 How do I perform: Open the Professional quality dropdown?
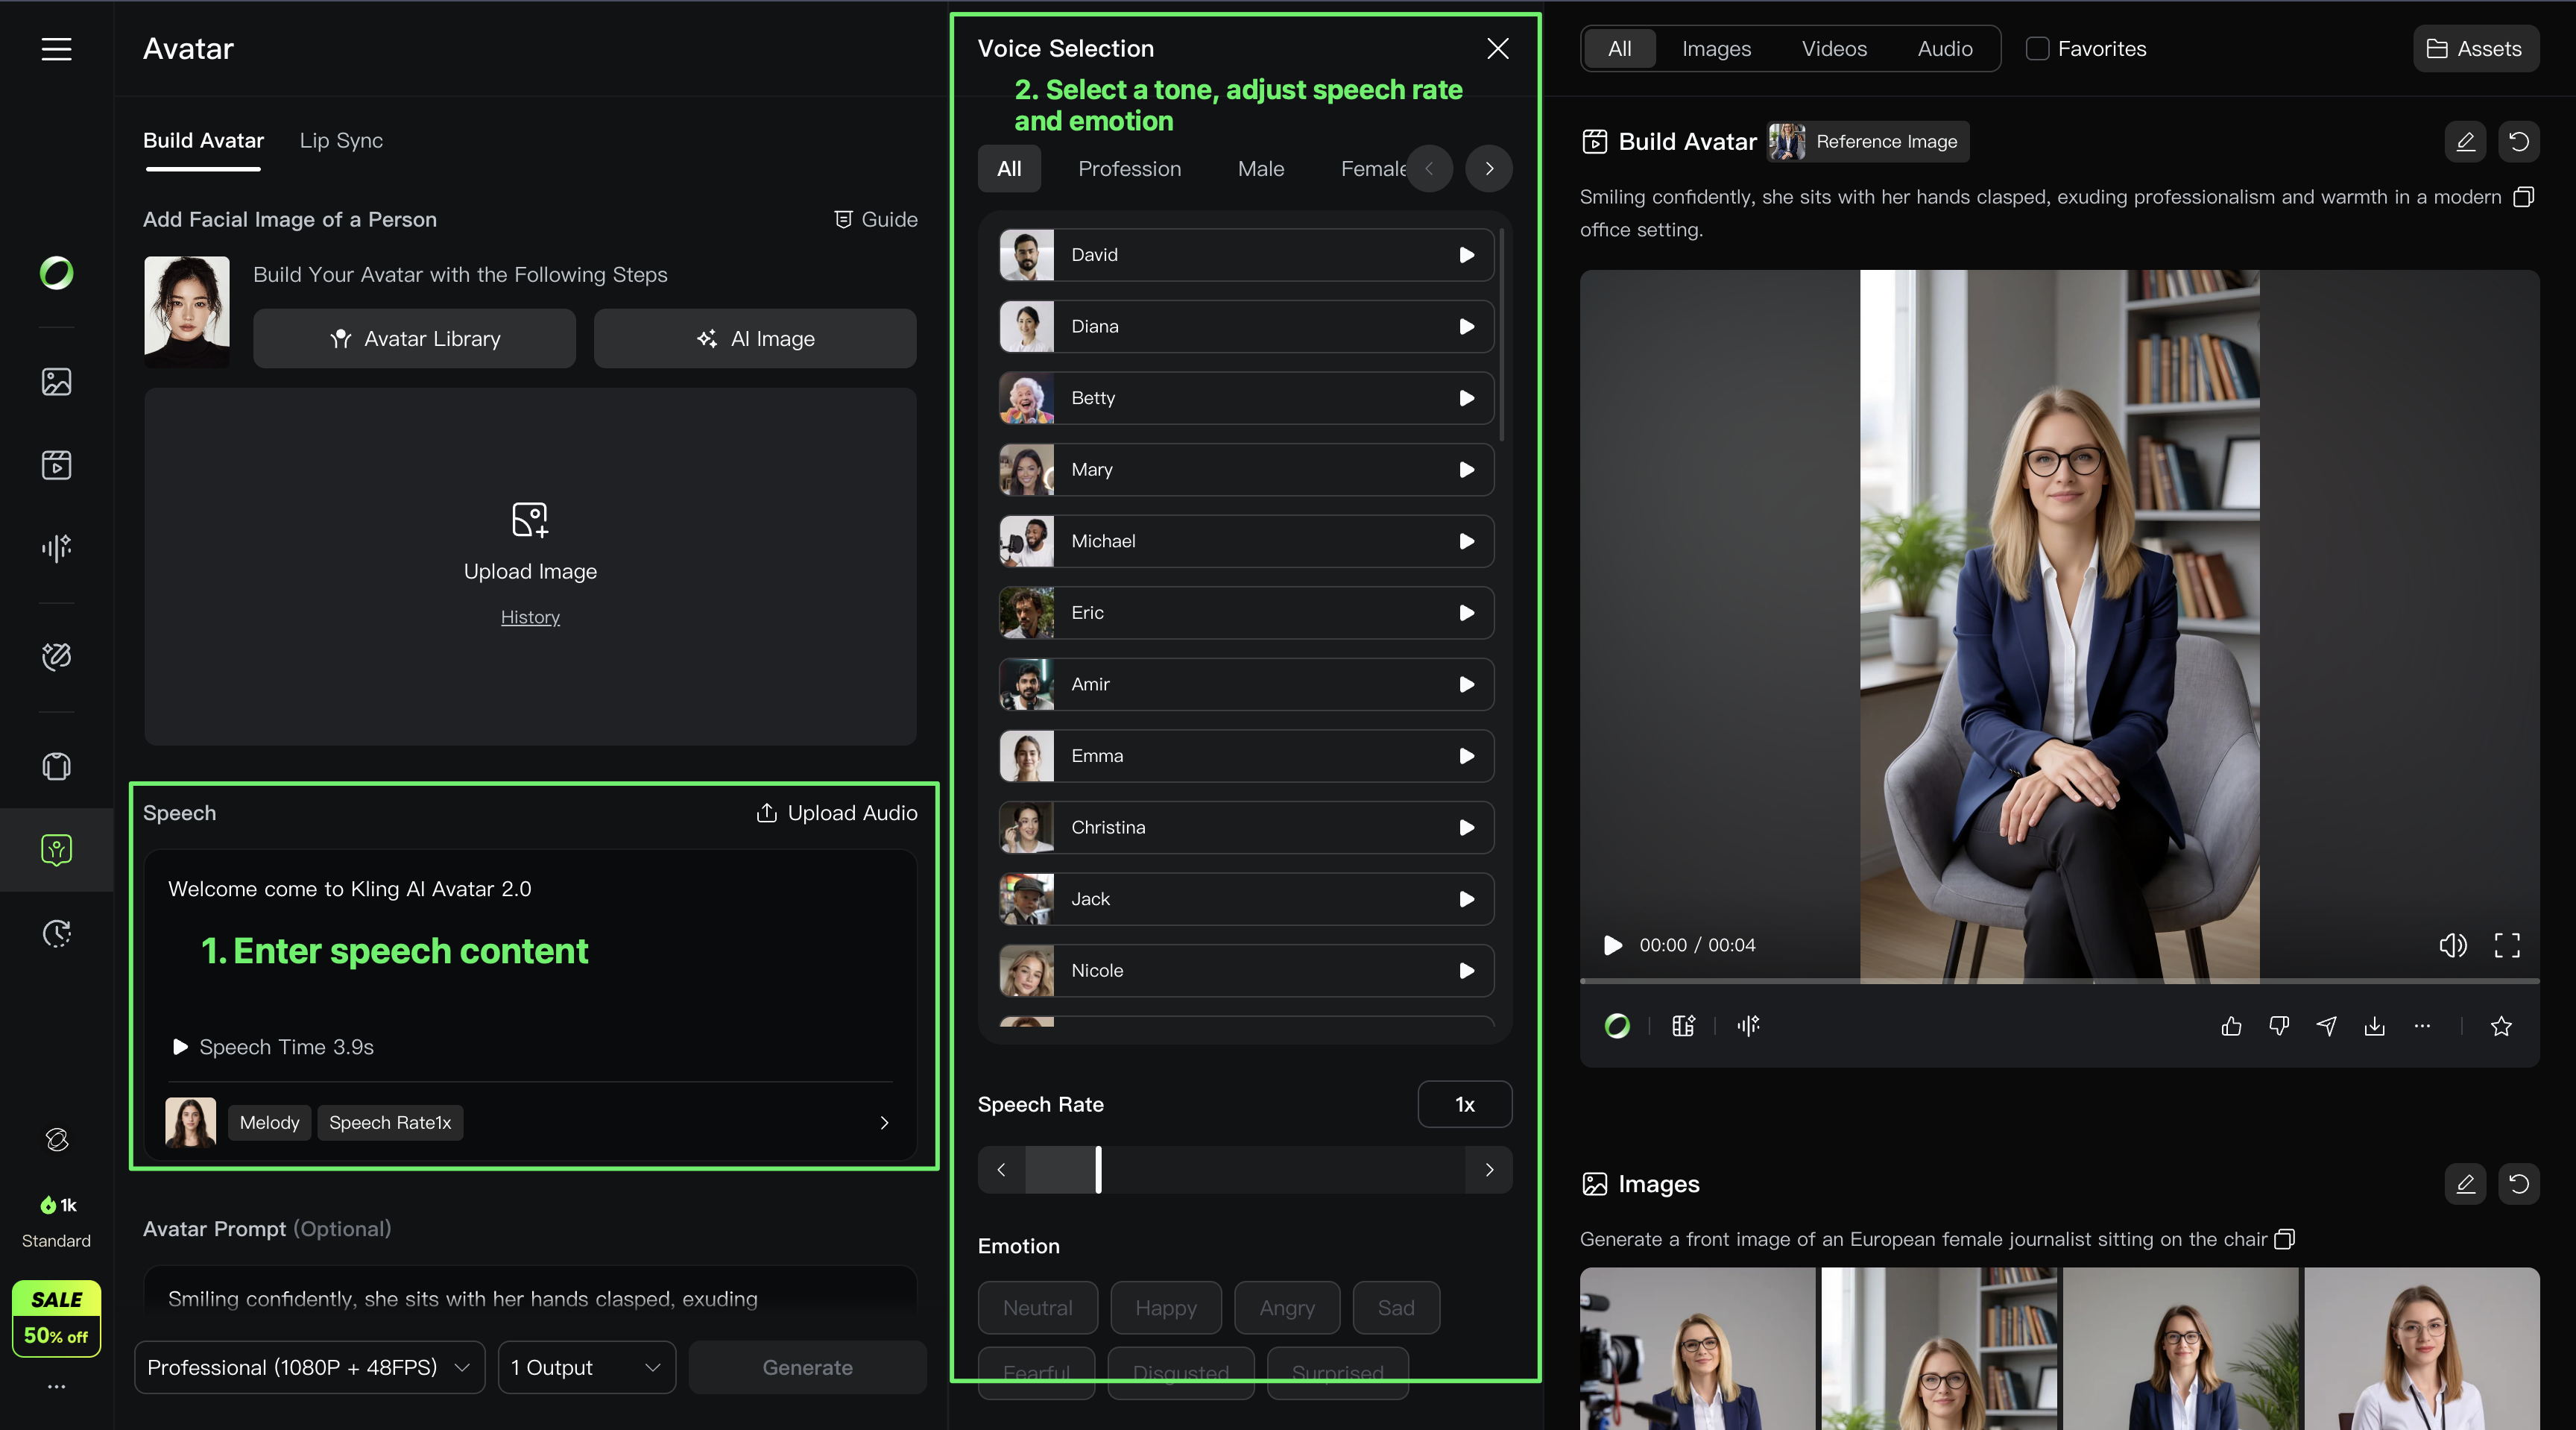[x=309, y=1367]
